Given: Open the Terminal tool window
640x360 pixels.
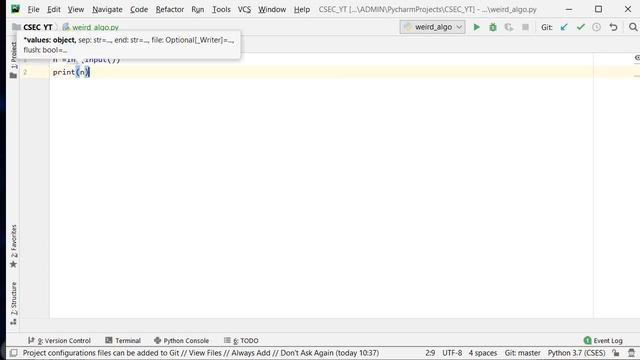Looking at the screenshot, I should (x=123, y=340).
